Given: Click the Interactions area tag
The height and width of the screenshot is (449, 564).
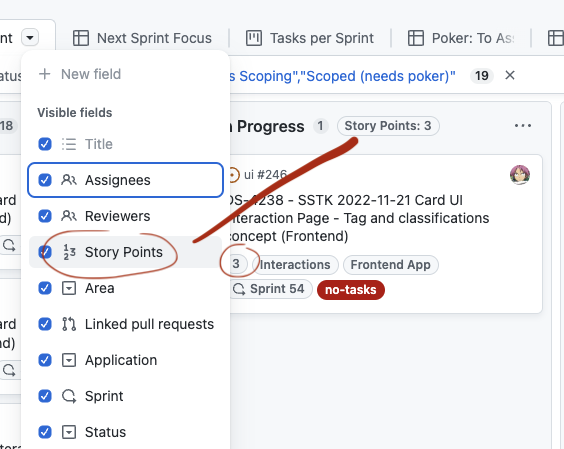Looking at the screenshot, I should click(295, 265).
